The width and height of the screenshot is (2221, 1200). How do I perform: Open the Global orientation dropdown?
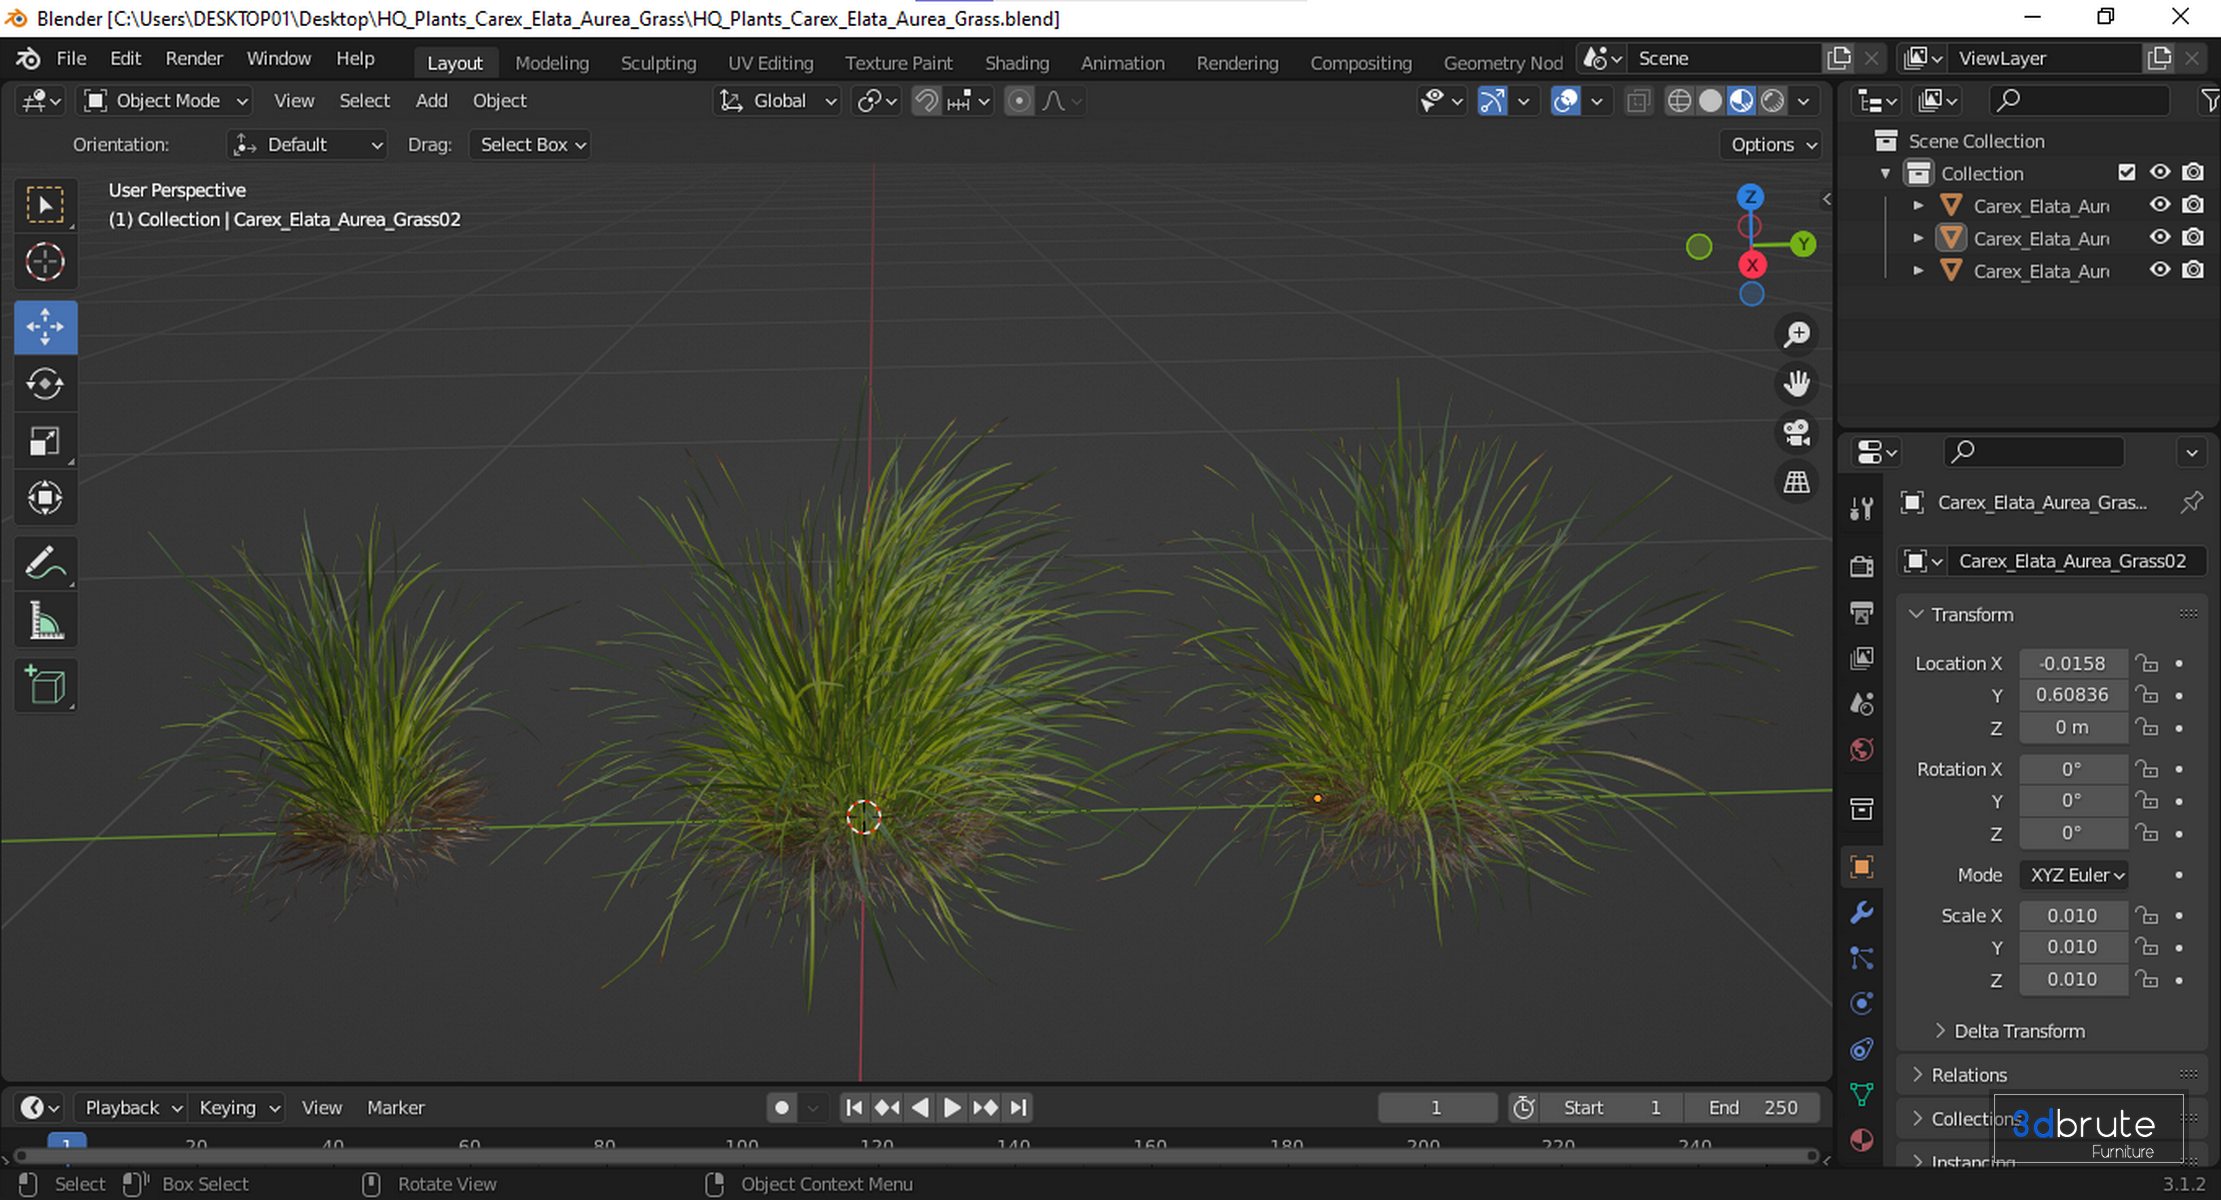(778, 101)
